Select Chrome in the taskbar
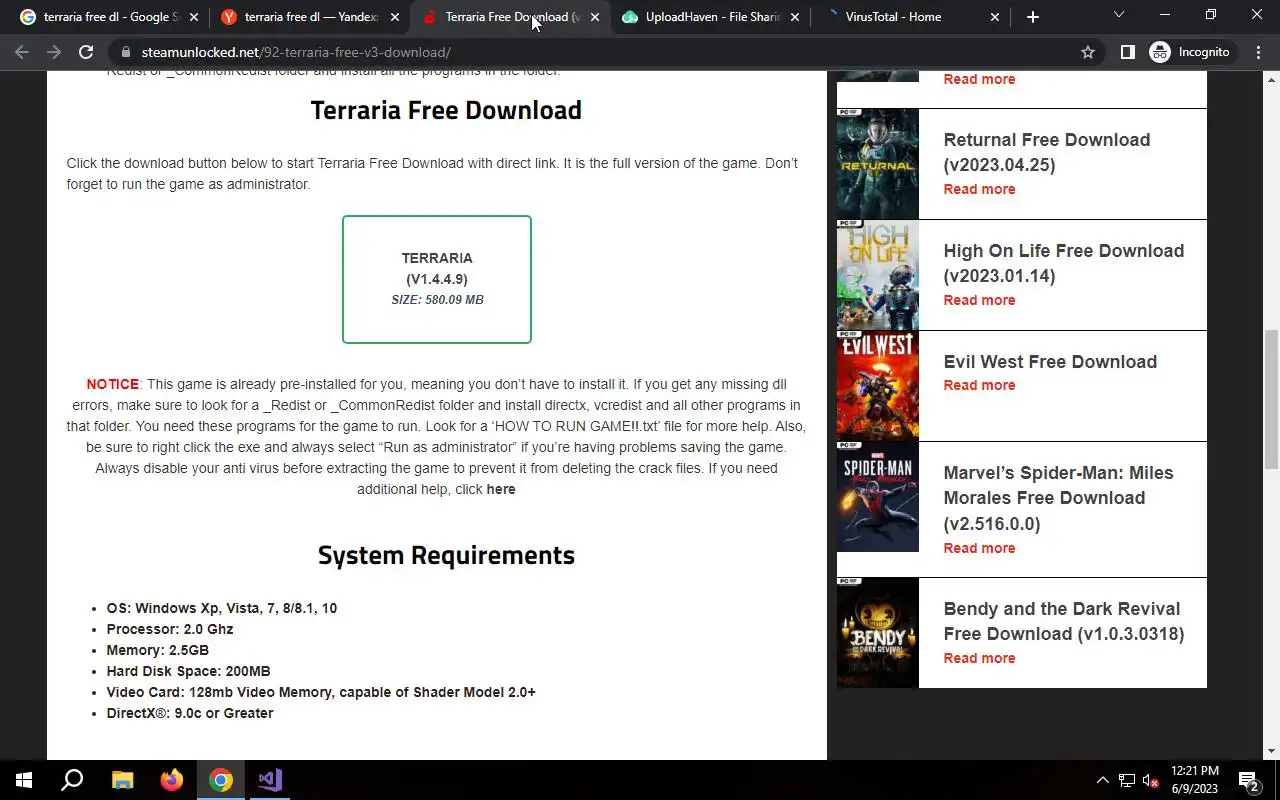 [221, 780]
